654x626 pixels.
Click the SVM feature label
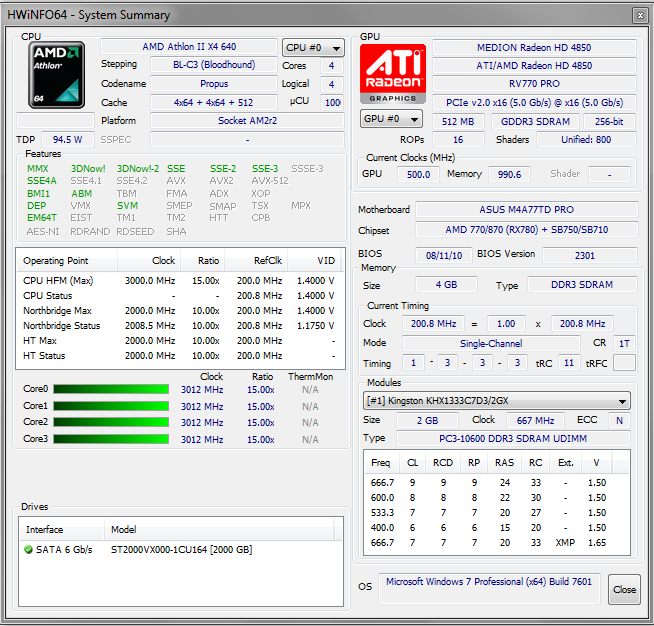(x=127, y=206)
